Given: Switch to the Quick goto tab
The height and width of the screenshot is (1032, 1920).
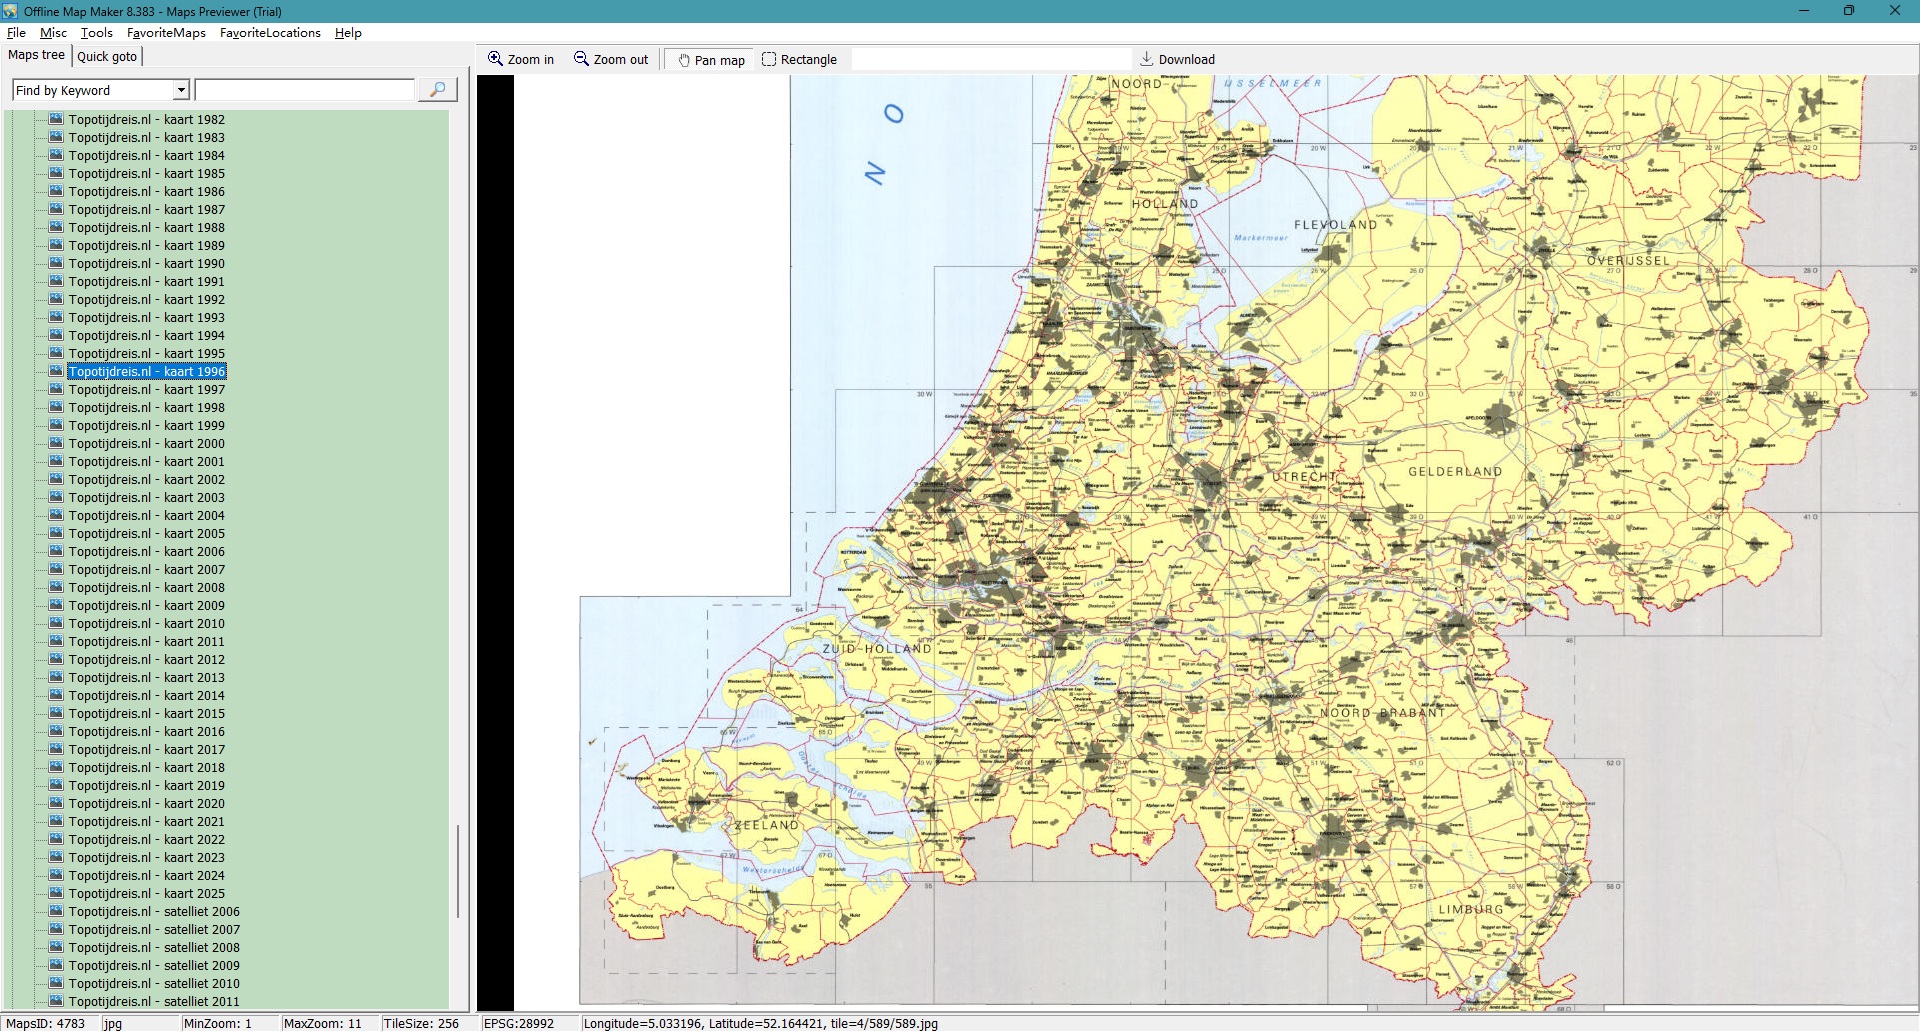Looking at the screenshot, I should (x=107, y=56).
